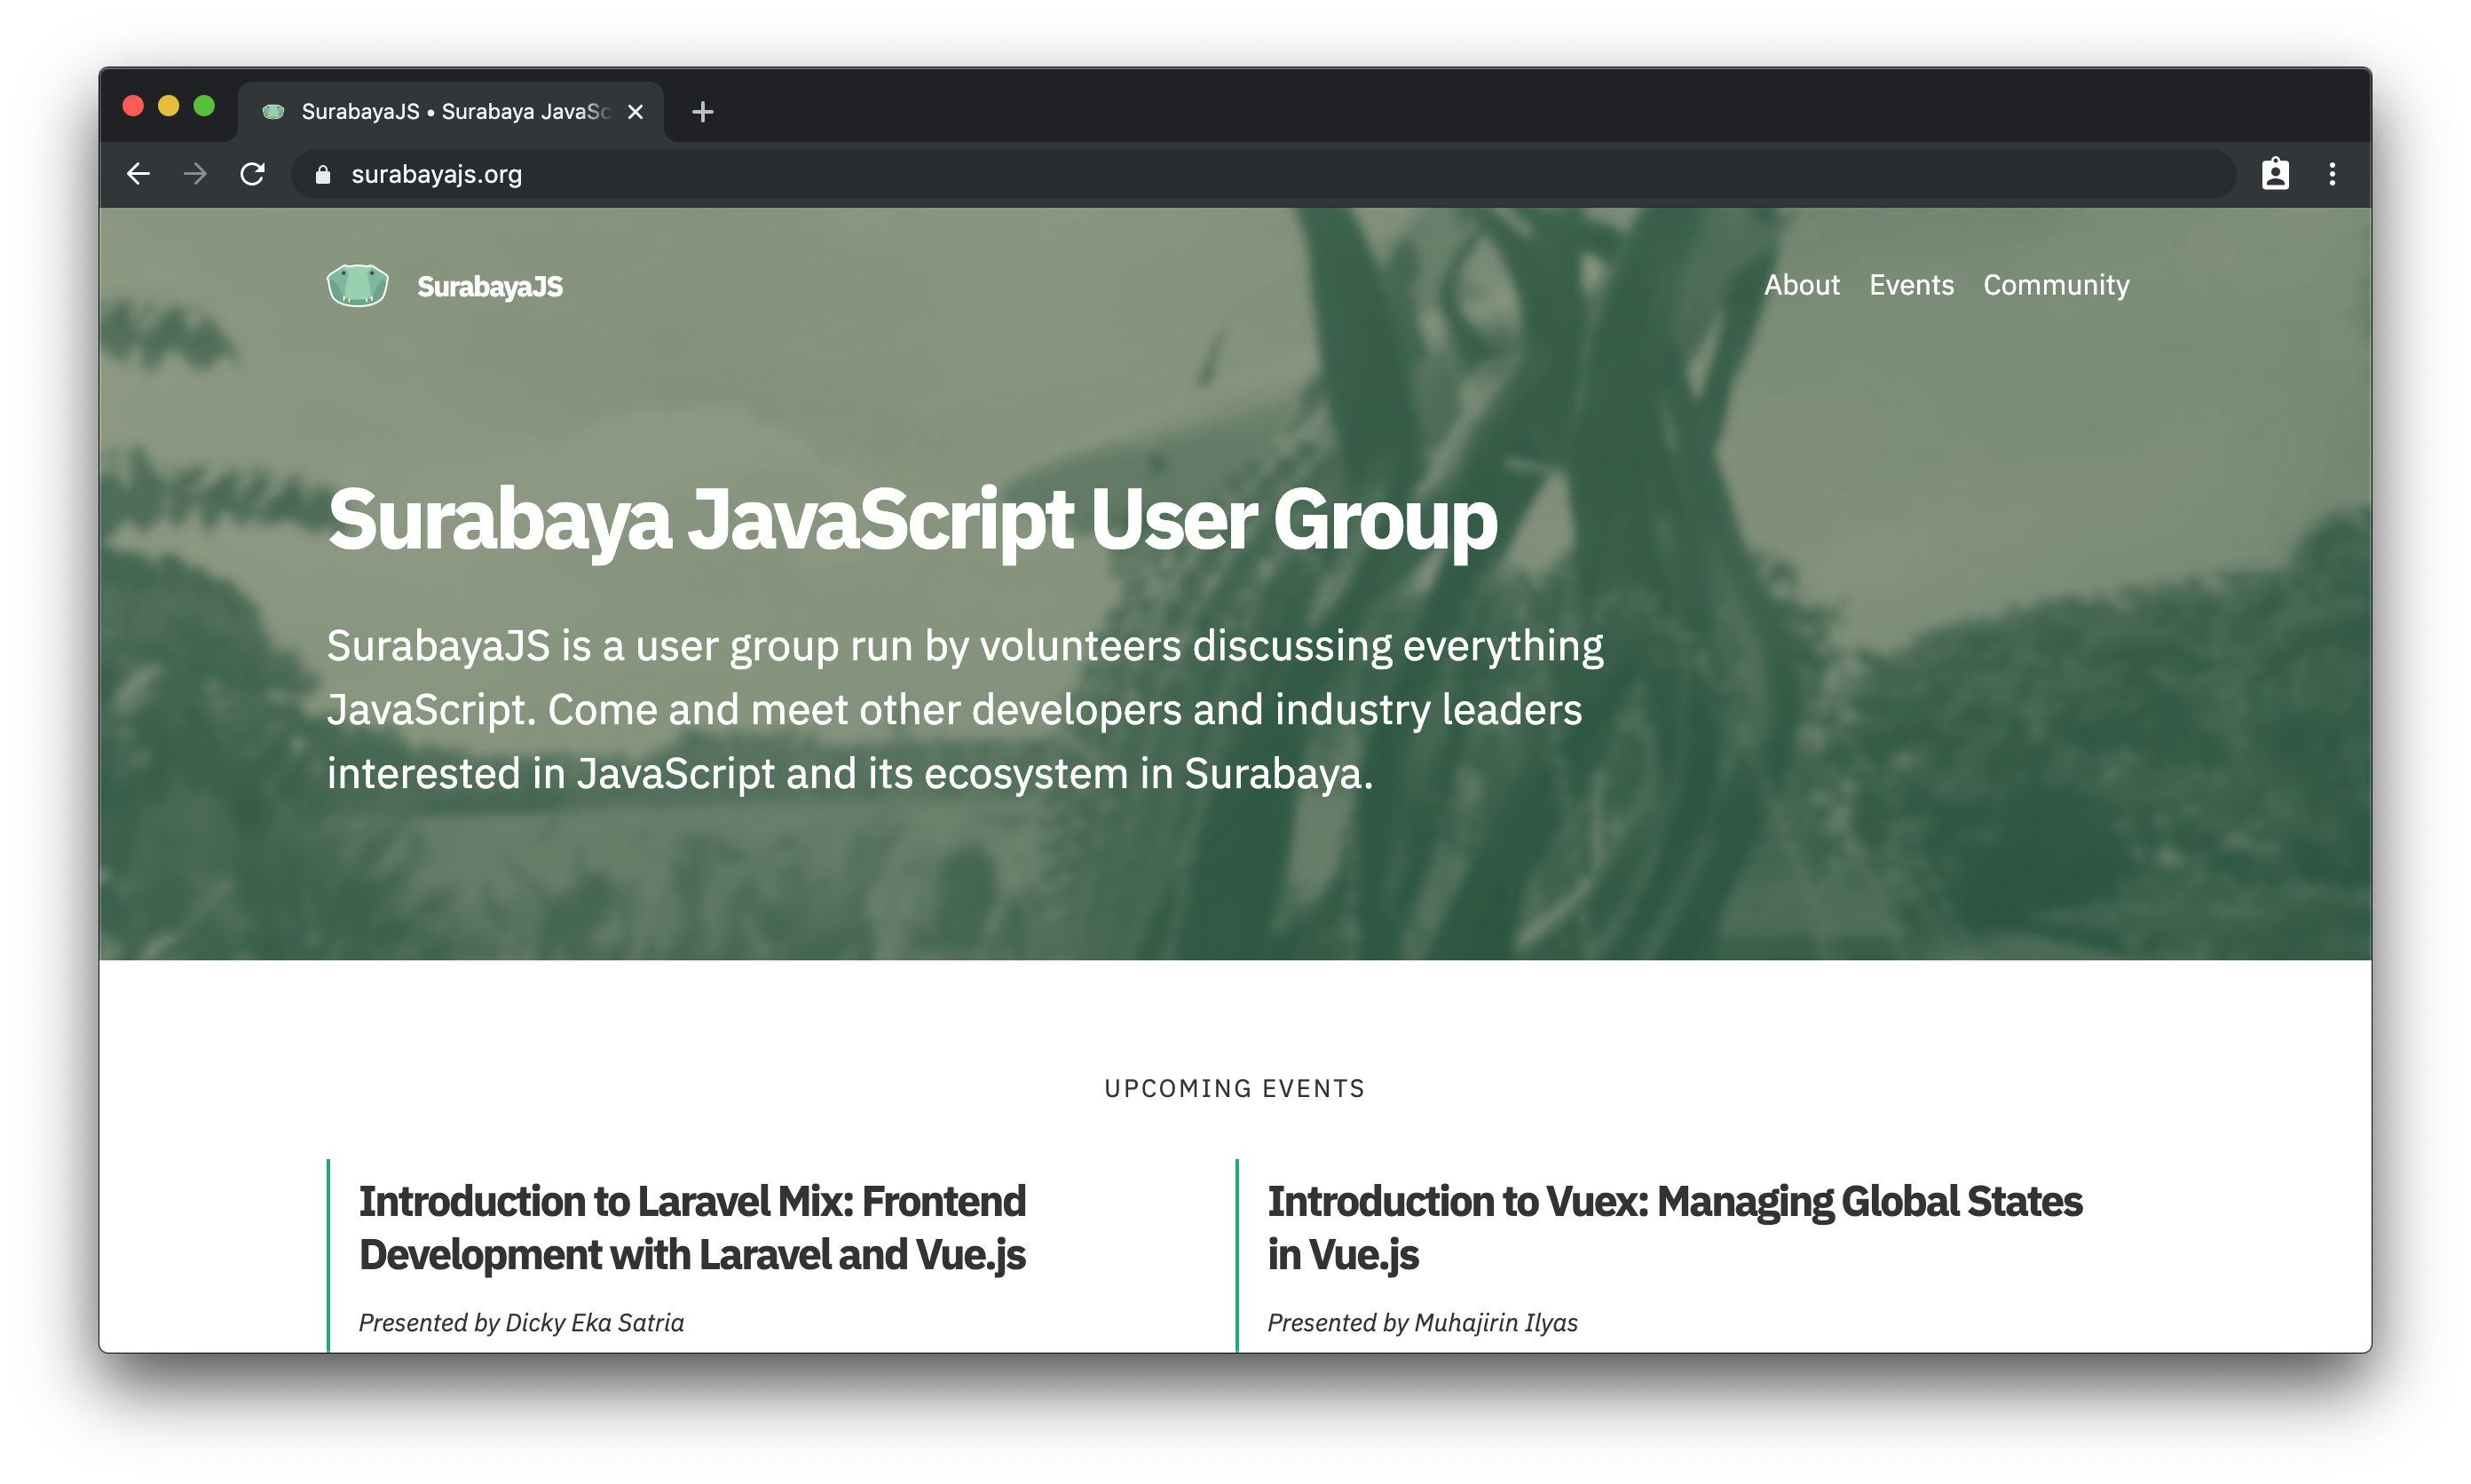Click the SurabayaJS crocodile logo icon

(357, 286)
